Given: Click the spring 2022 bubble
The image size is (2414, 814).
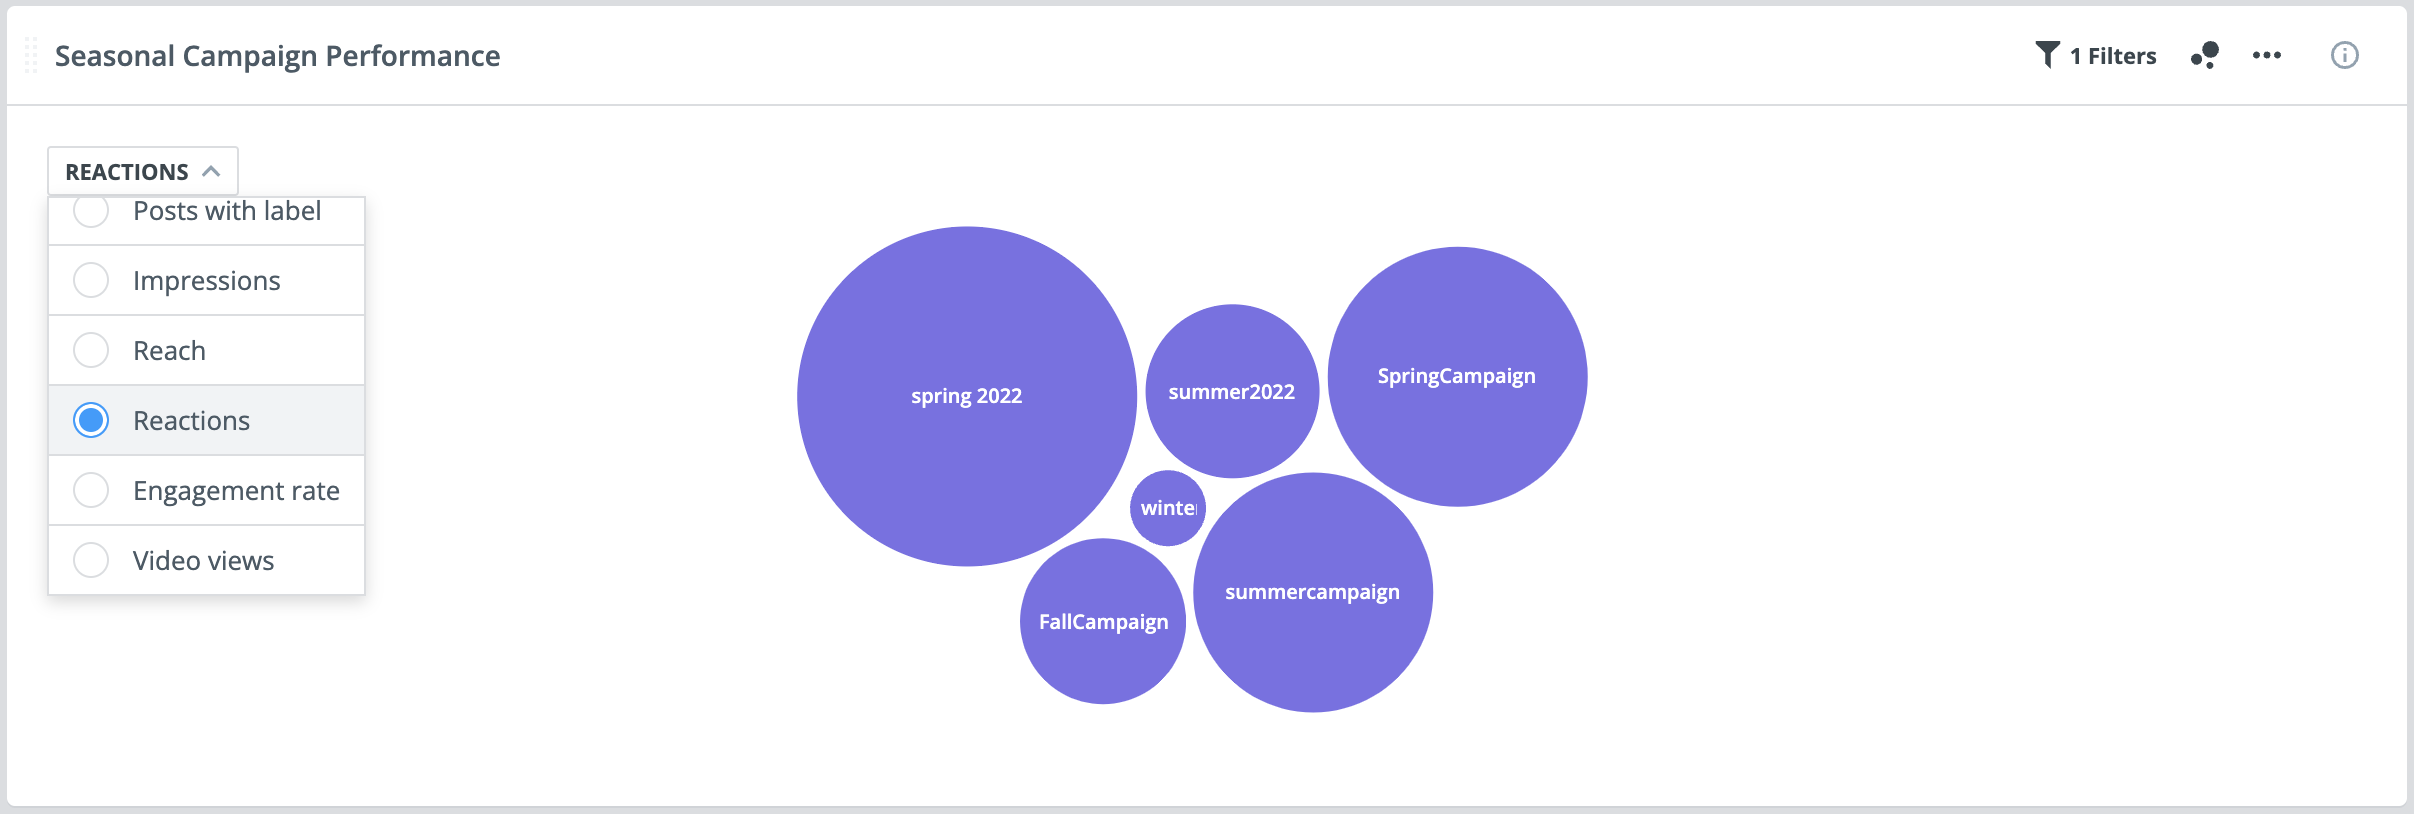Looking at the screenshot, I should pyautogui.click(x=967, y=396).
